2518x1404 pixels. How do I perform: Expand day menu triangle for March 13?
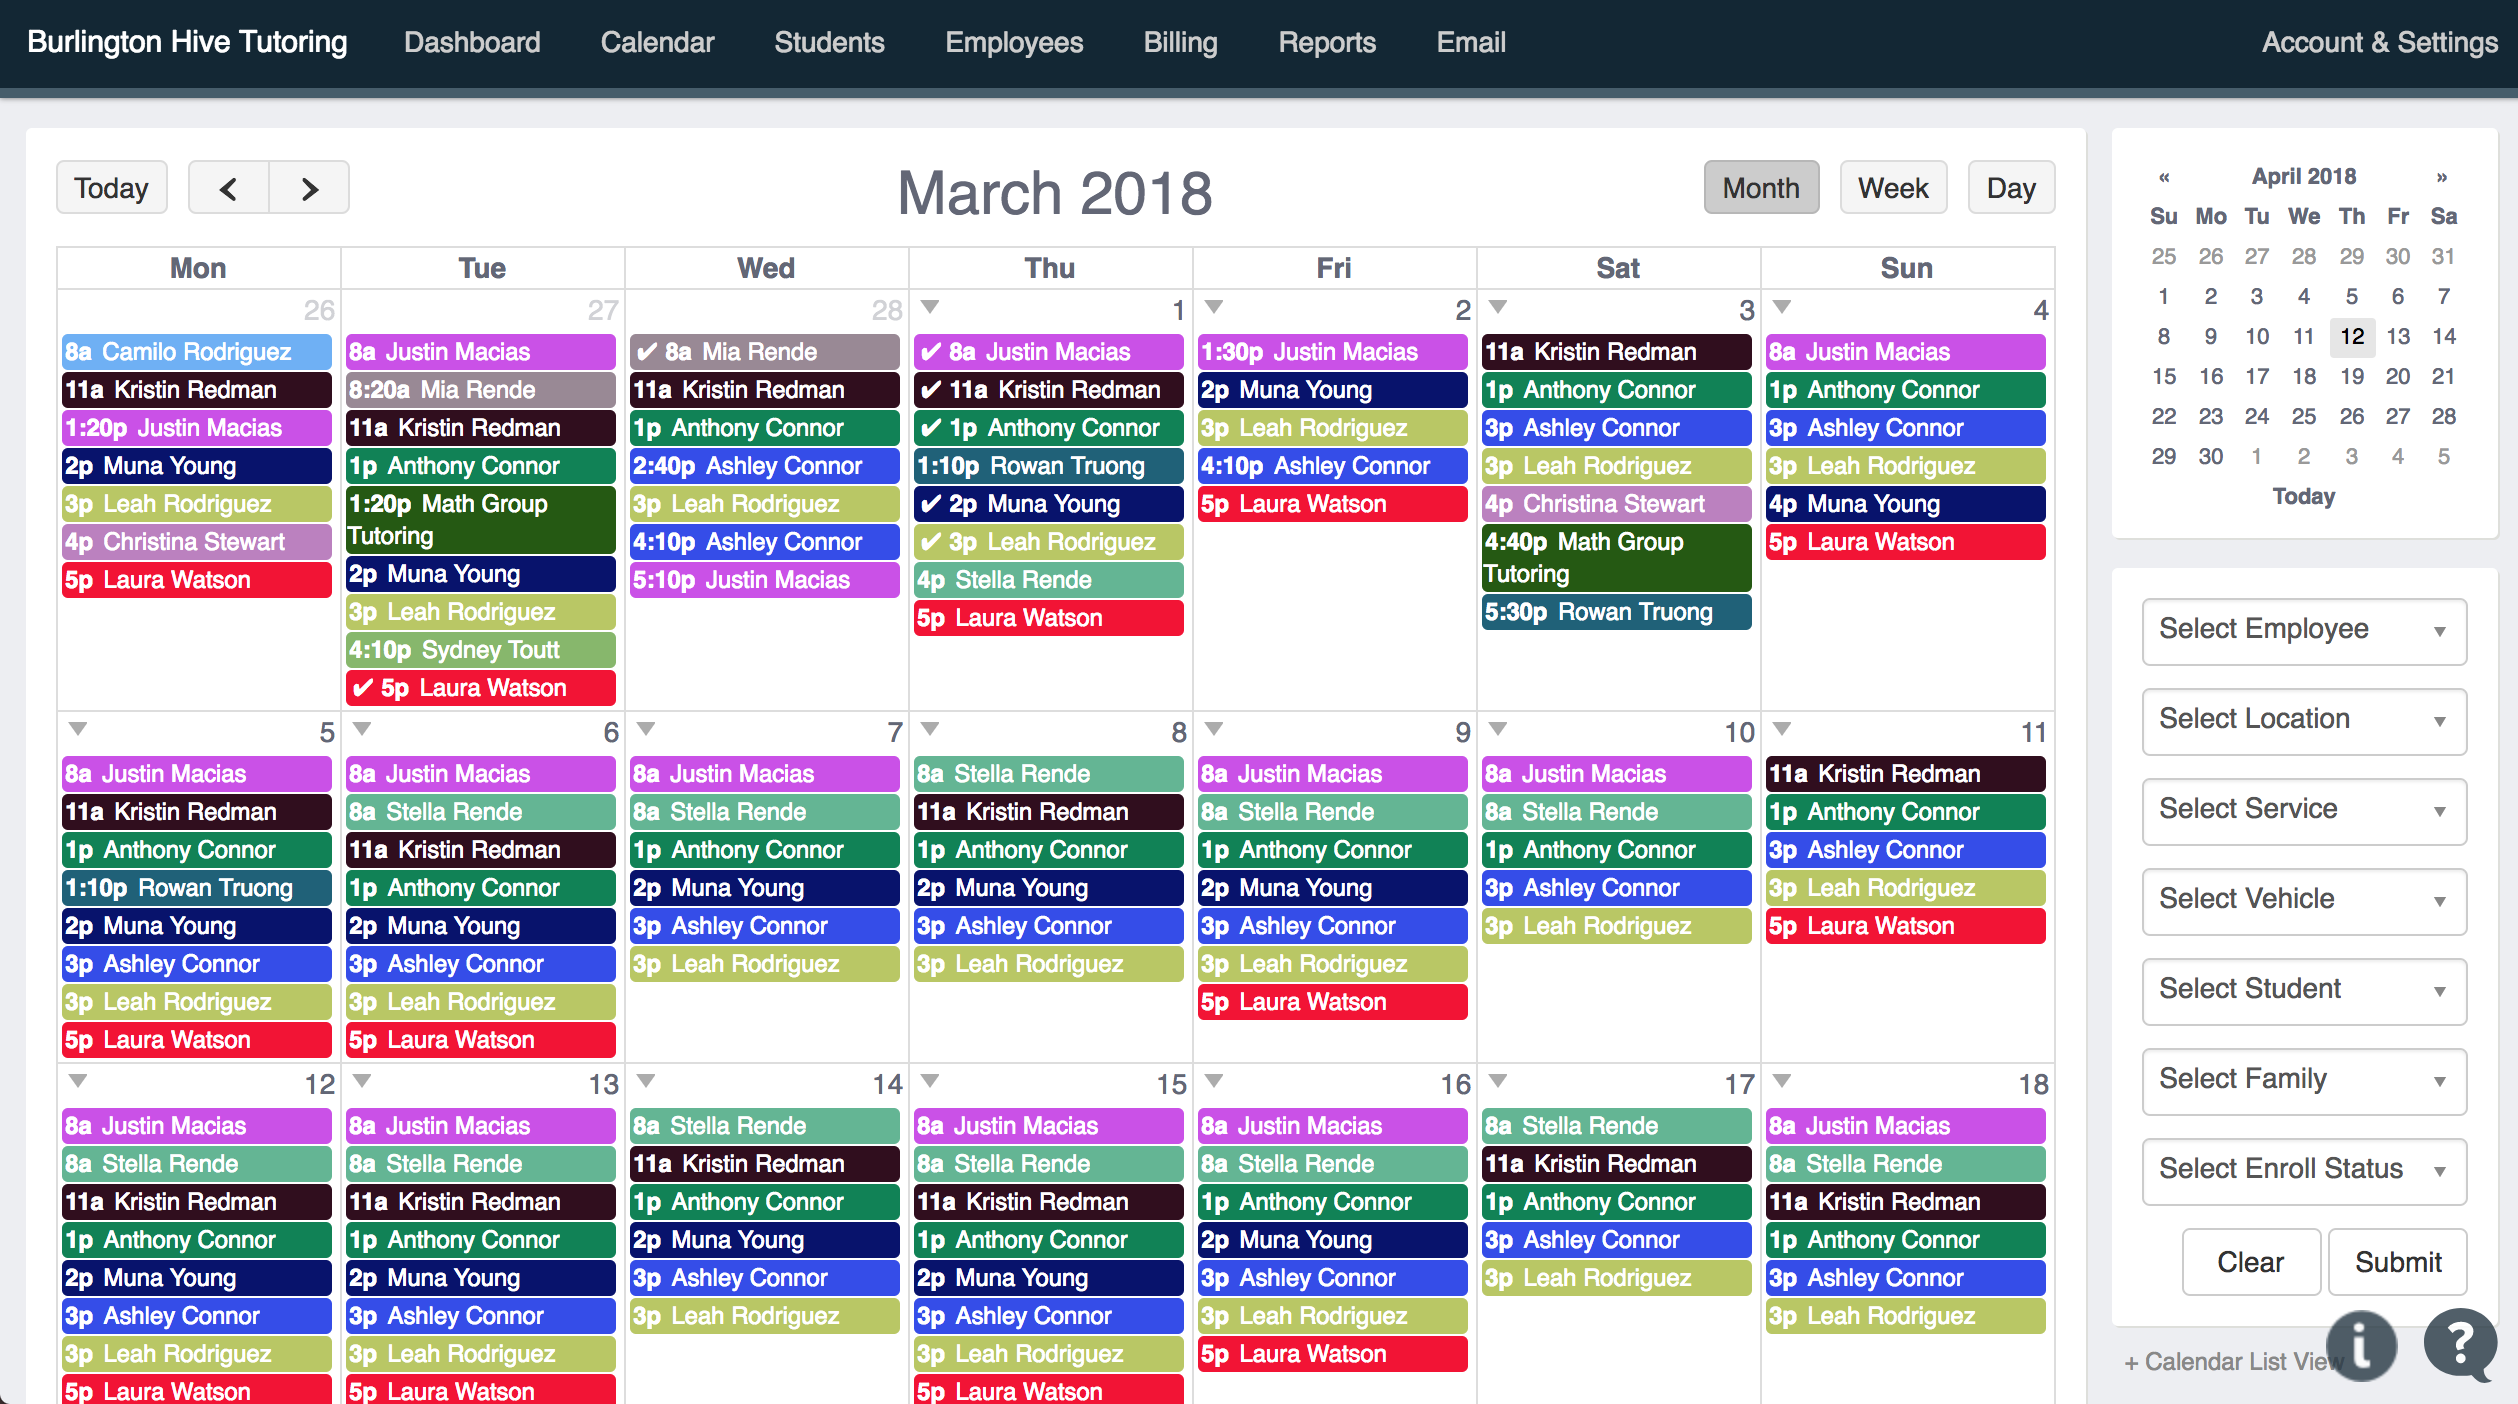[x=362, y=1081]
